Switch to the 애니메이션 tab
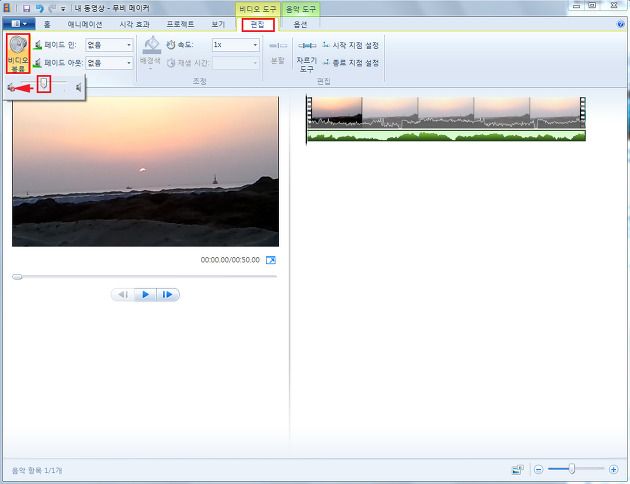 click(85, 24)
